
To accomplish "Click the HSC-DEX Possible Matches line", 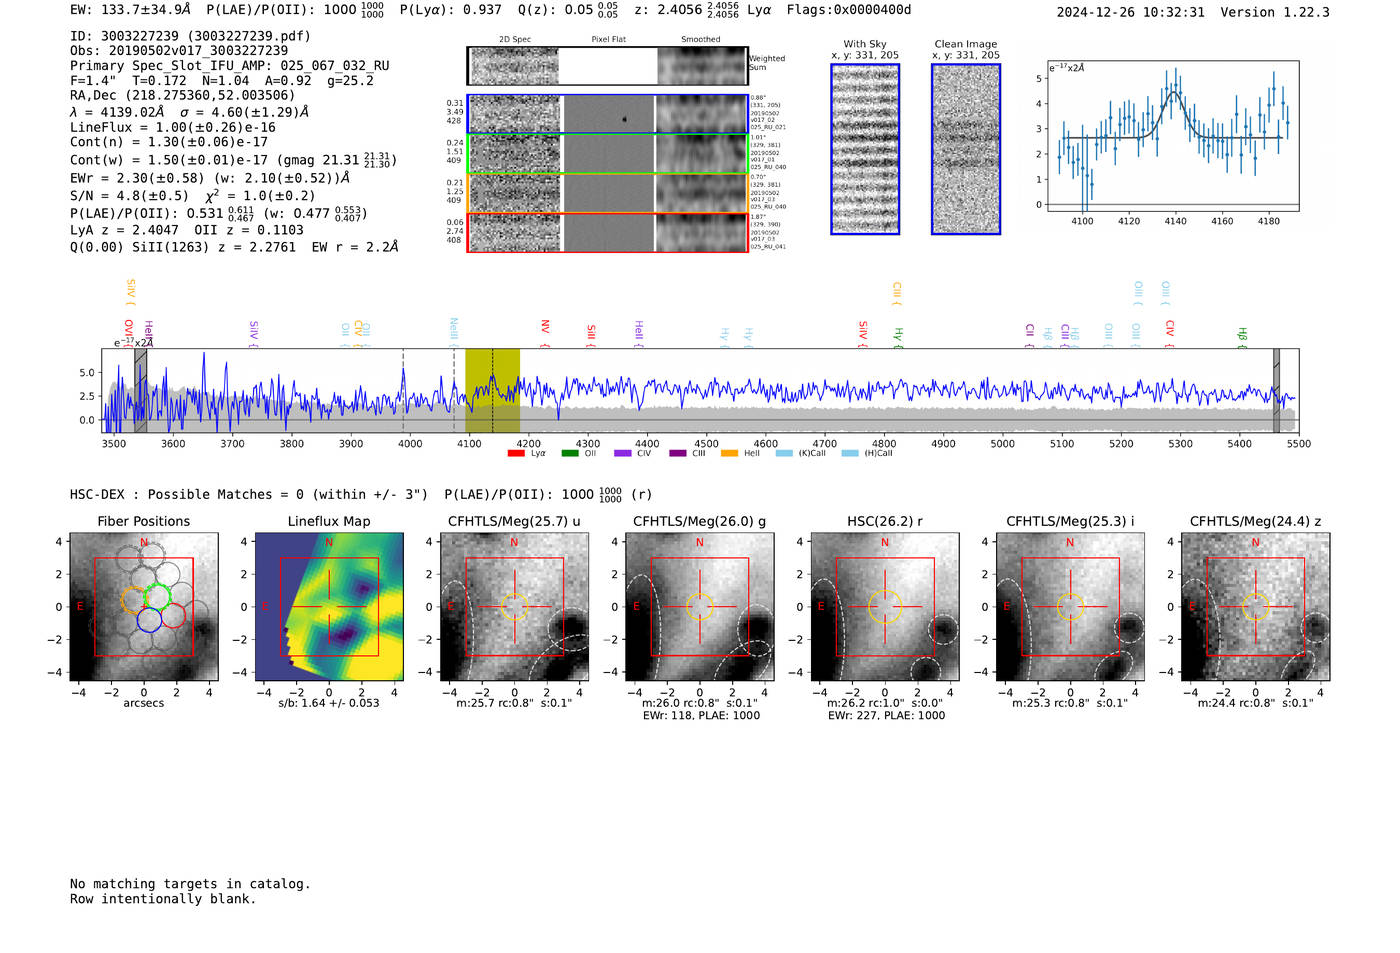I will point(360,494).
